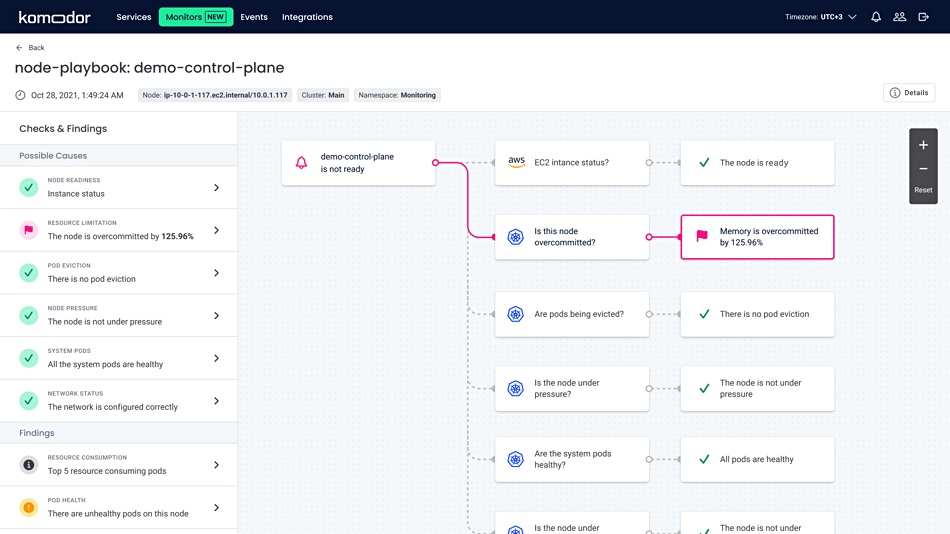Image resolution: width=950 pixels, height=534 pixels.
Task: Click the clock icon near the date
Action: [21, 95]
